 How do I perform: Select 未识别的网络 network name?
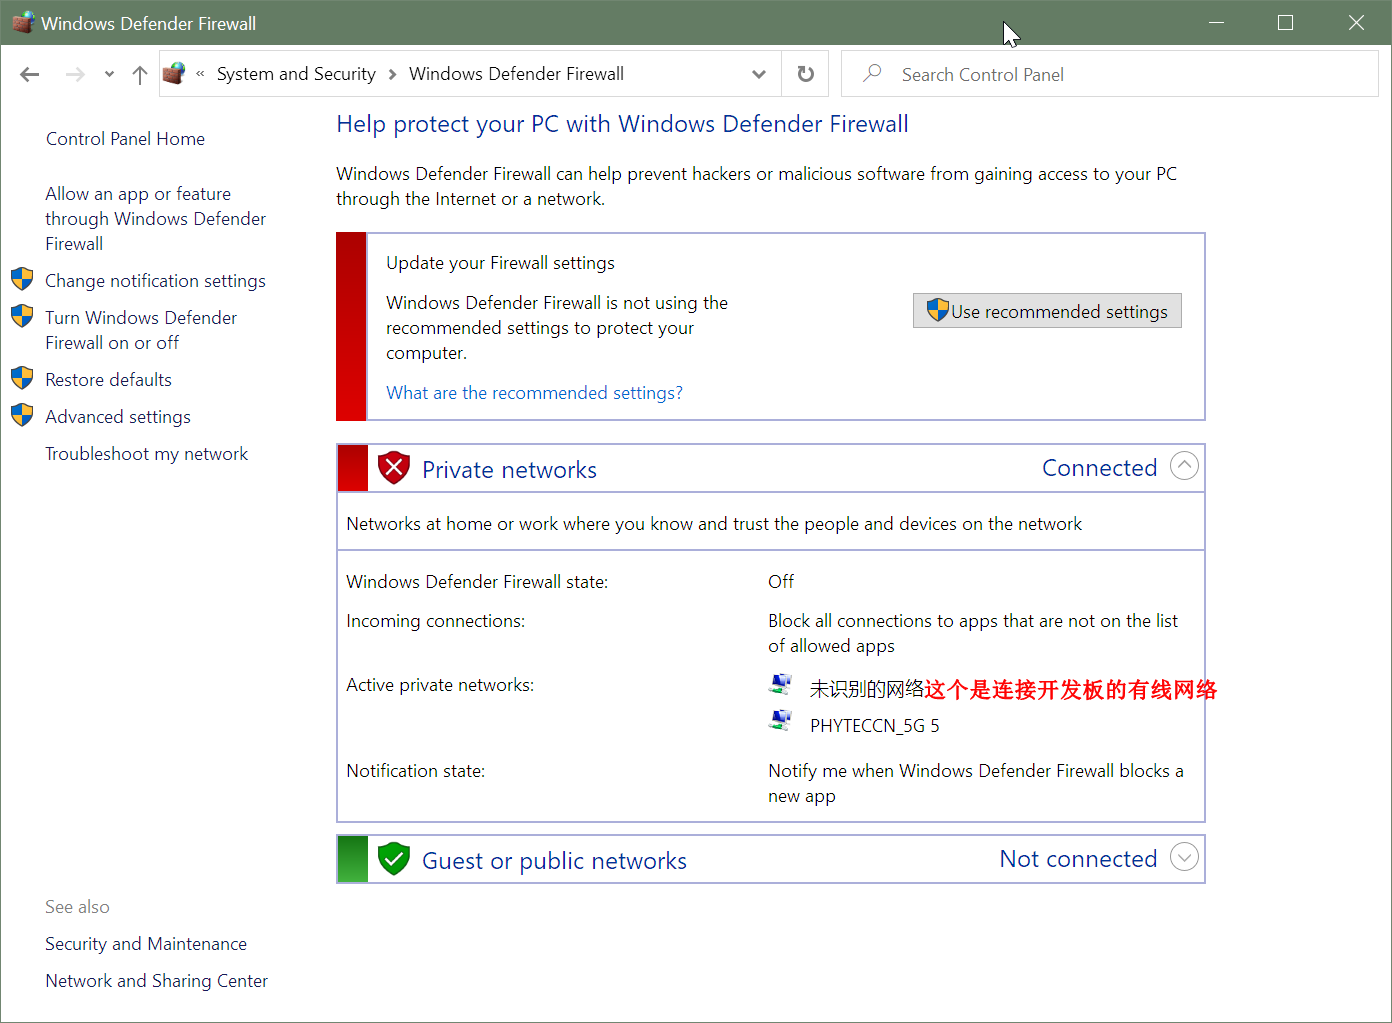click(866, 689)
